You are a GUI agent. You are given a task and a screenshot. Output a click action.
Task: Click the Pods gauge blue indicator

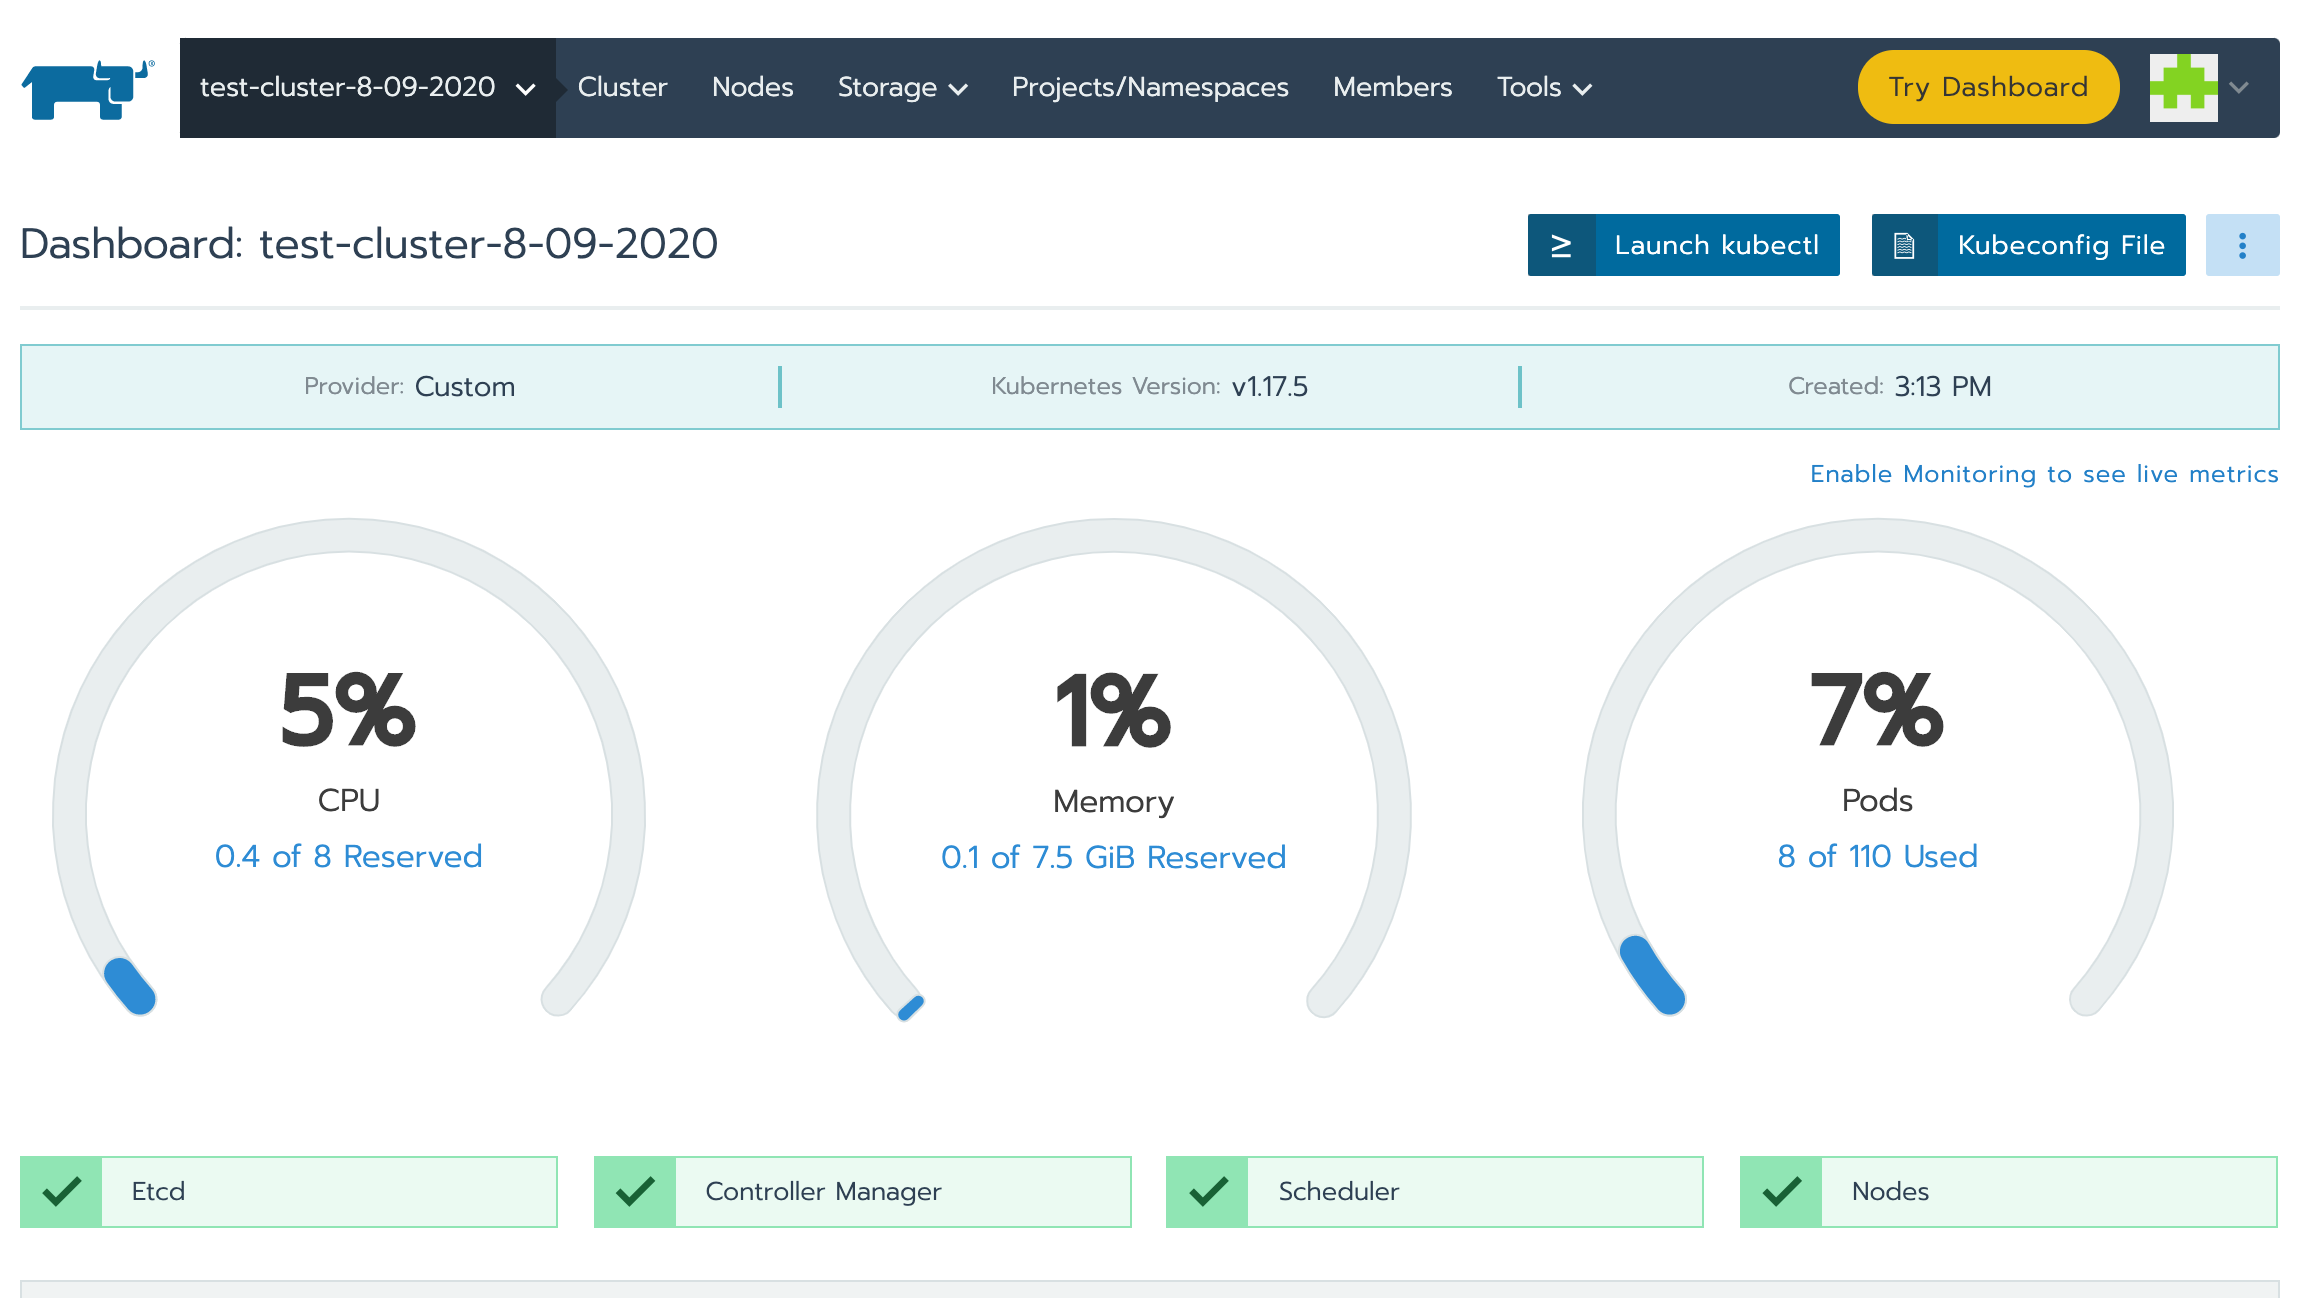1652,975
